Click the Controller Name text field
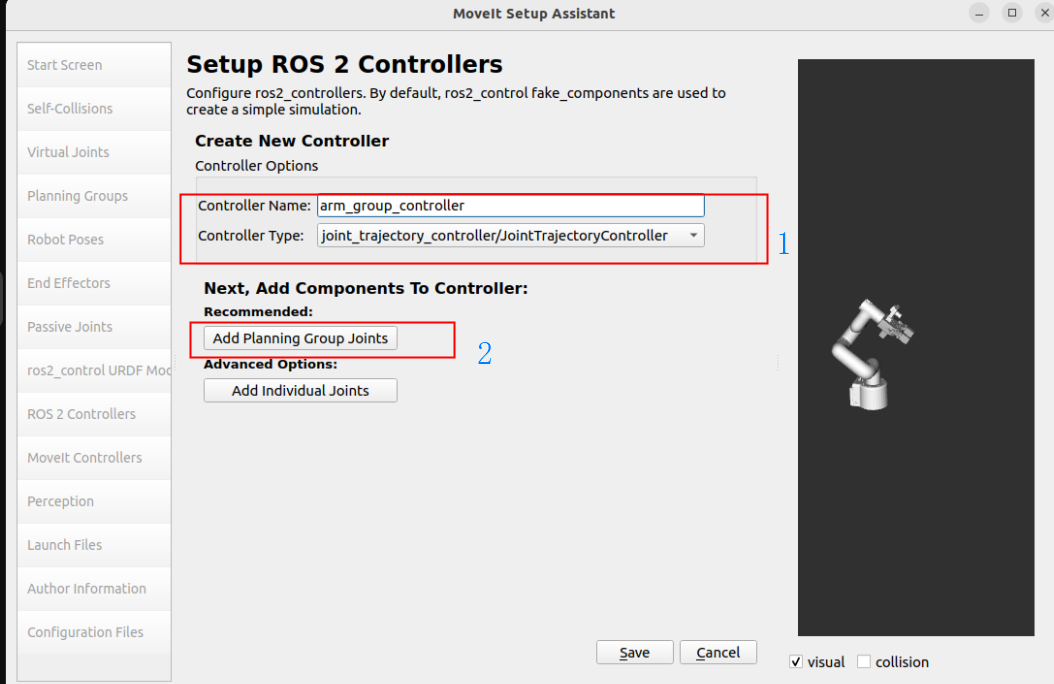Screen dimensions: 1054x684 pyautogui.click(x=511, y=206)
